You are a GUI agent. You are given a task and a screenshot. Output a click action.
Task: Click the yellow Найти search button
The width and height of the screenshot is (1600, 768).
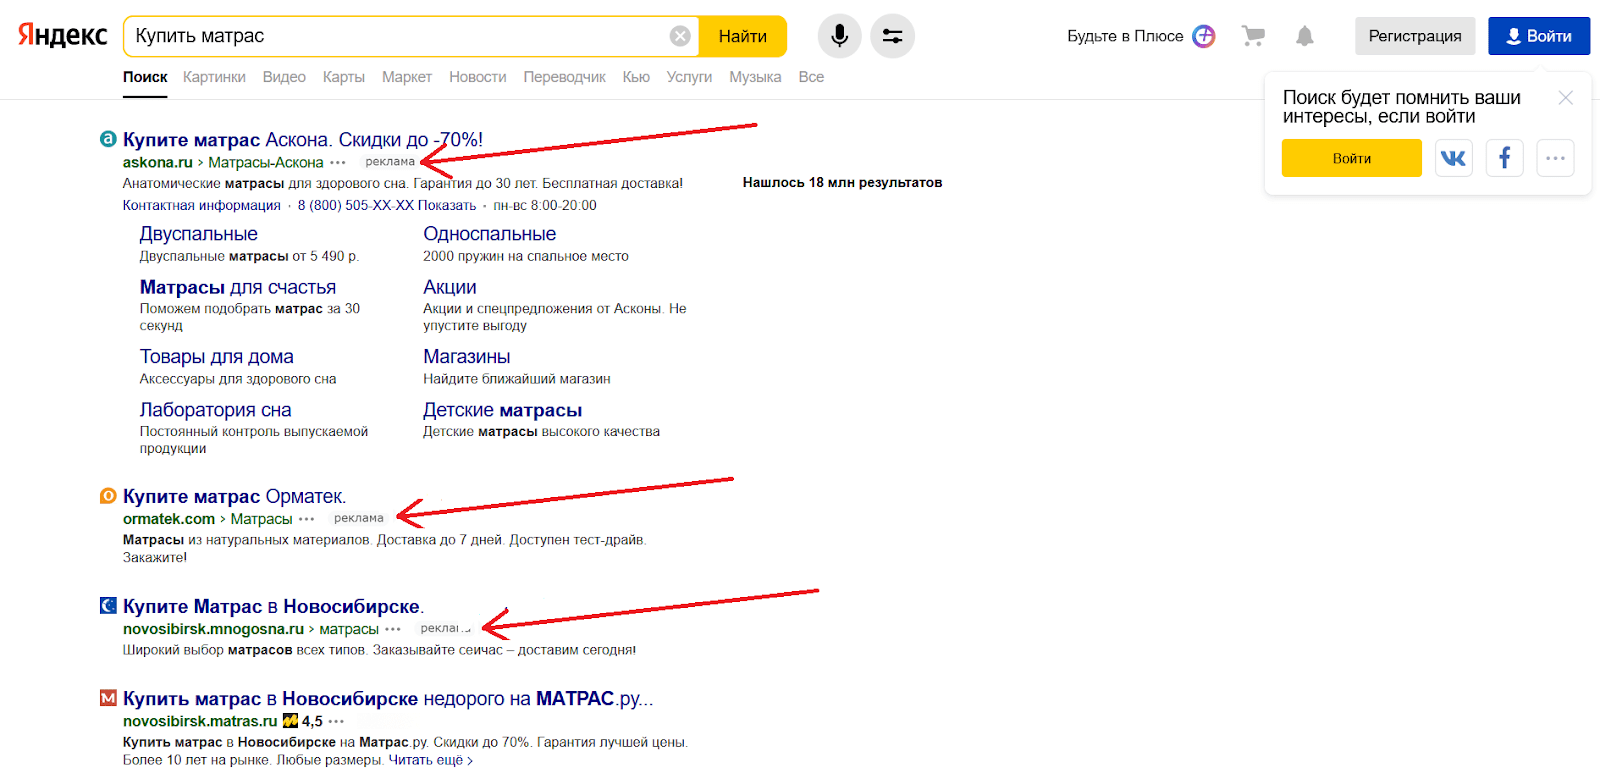click(x=743, y=36)
